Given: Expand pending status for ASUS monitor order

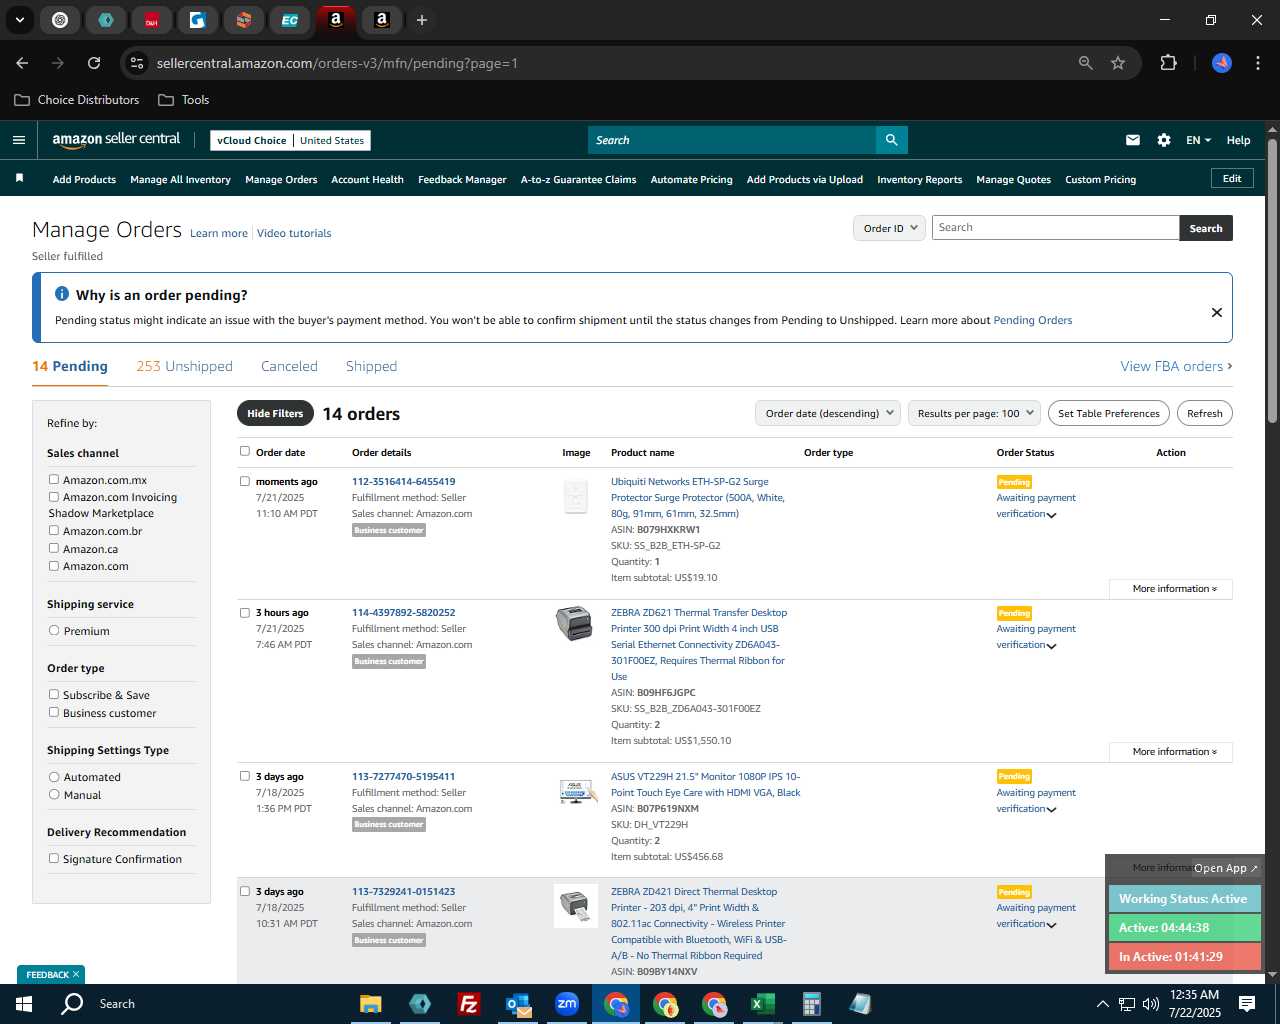Looking at the screenshot, I should coord(1051,810).
